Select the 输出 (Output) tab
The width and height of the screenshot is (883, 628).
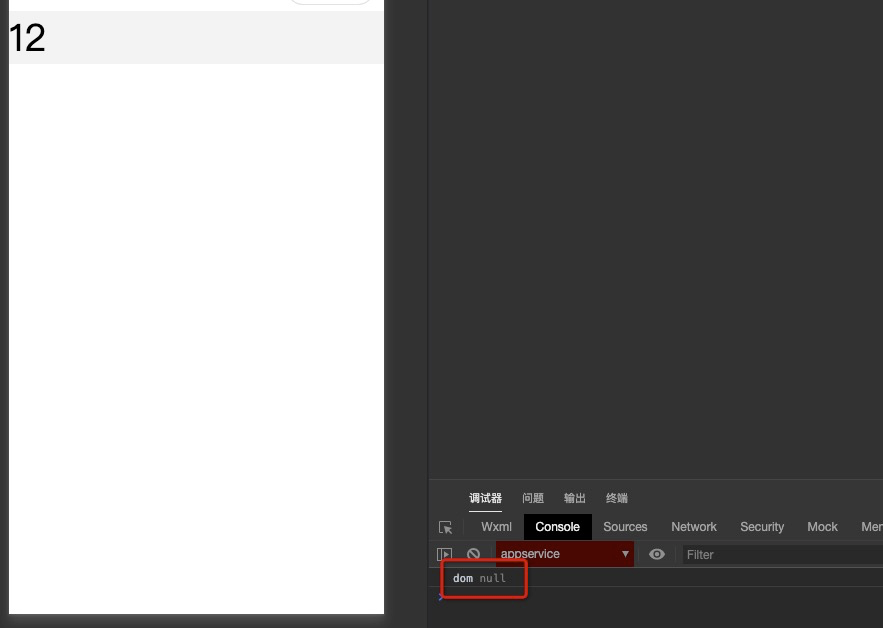pos(574,498)
